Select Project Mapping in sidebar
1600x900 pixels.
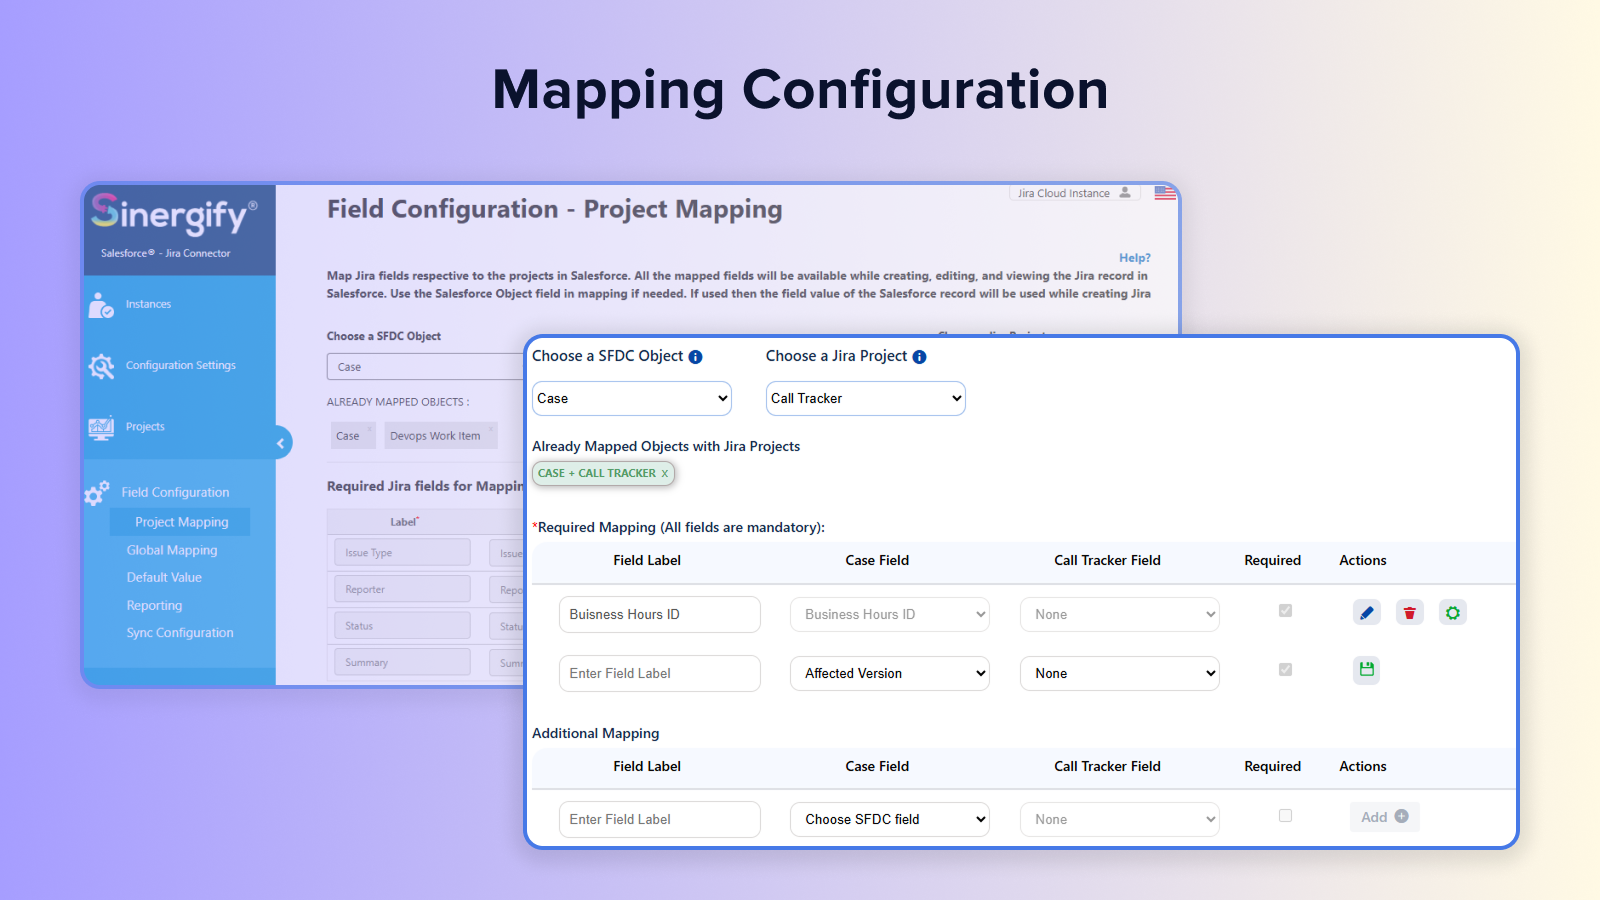181,522
